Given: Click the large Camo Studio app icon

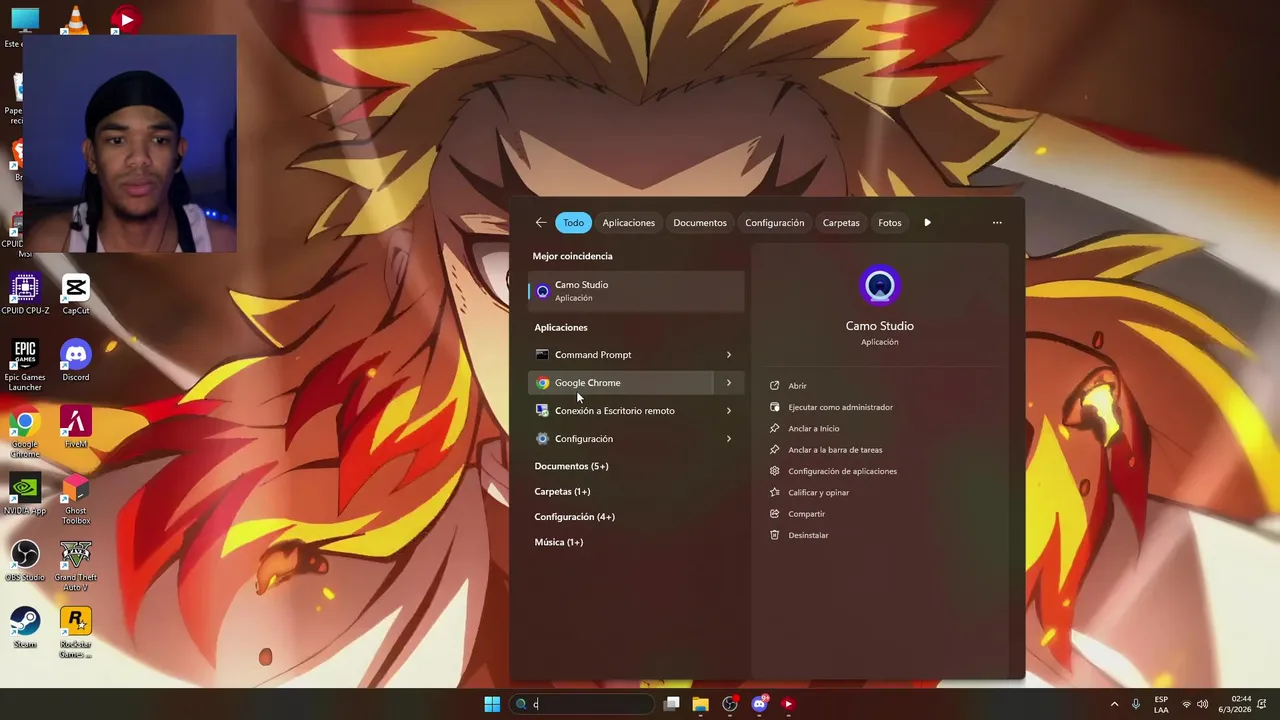Looking at the screenshot, I should pyautogui.click(x=880, y=287).
